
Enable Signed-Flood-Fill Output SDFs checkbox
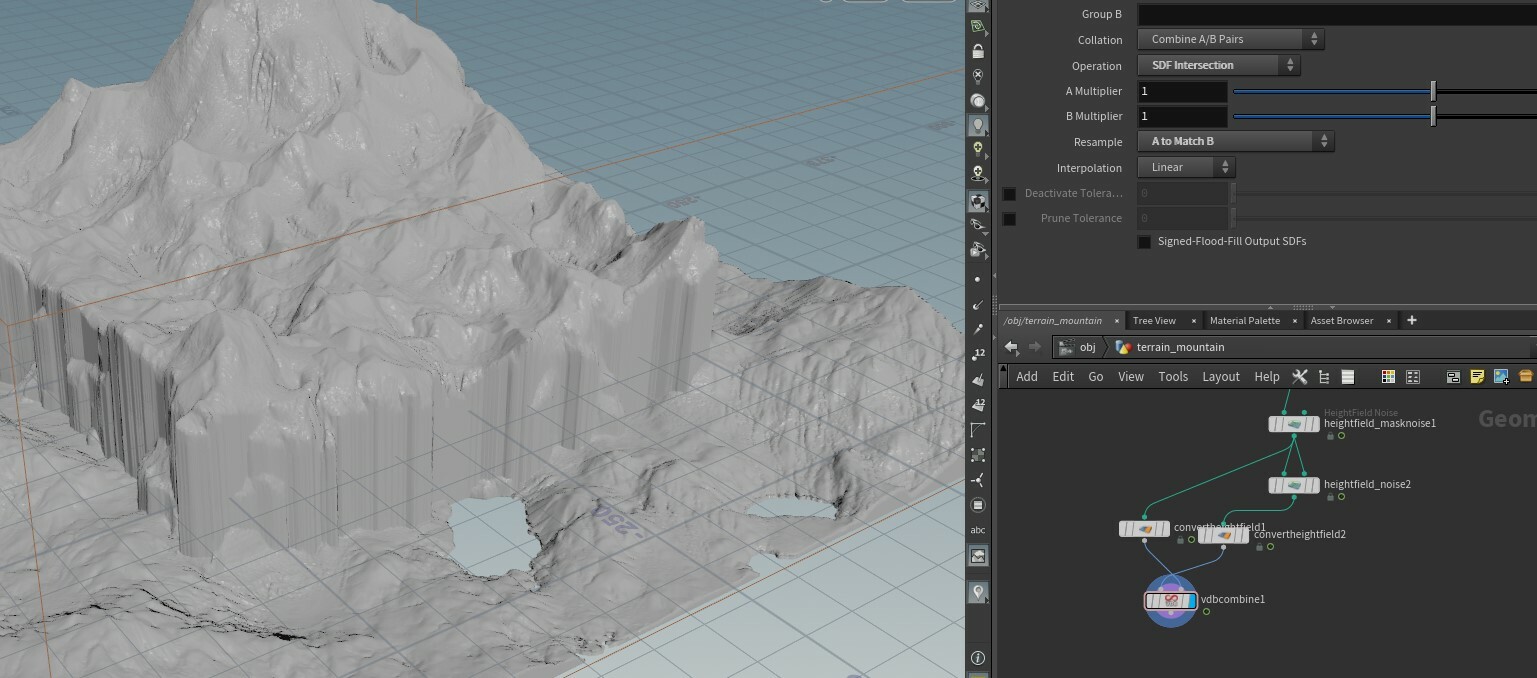(x=1144, y=242)
